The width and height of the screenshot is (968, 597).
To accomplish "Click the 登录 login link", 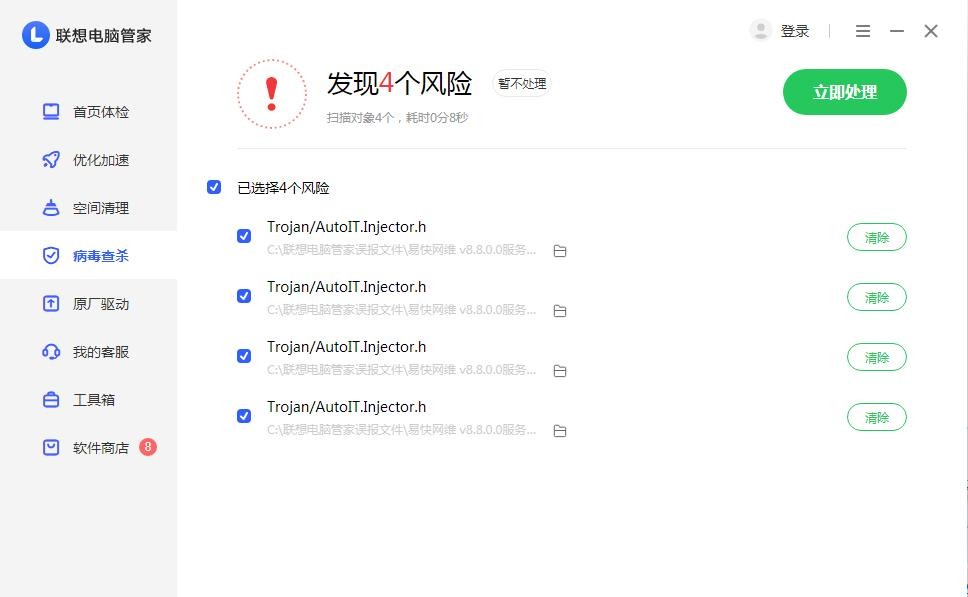I will pyautogui.click(x=795, y=31).
